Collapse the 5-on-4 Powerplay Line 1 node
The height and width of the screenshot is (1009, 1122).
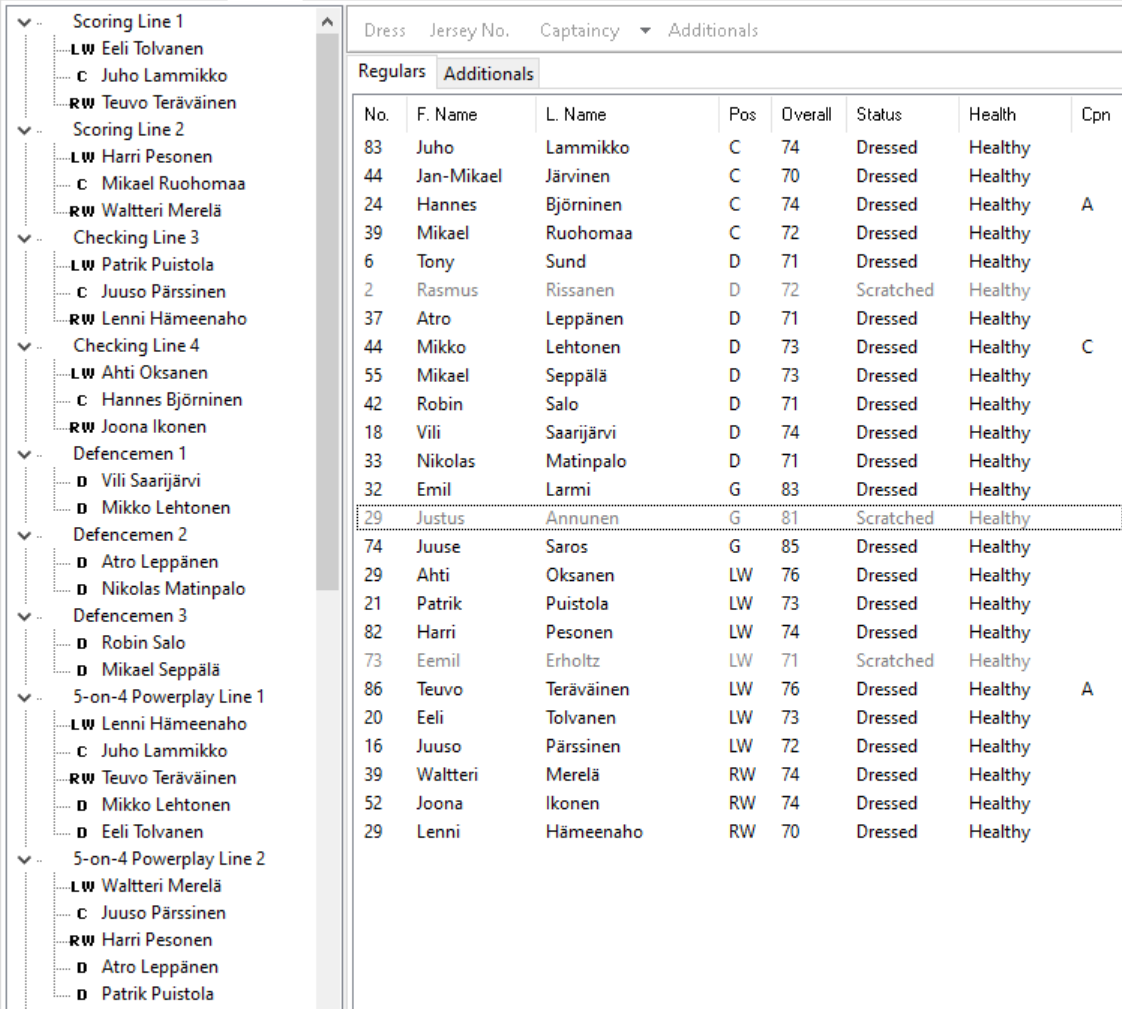(24, 698)
